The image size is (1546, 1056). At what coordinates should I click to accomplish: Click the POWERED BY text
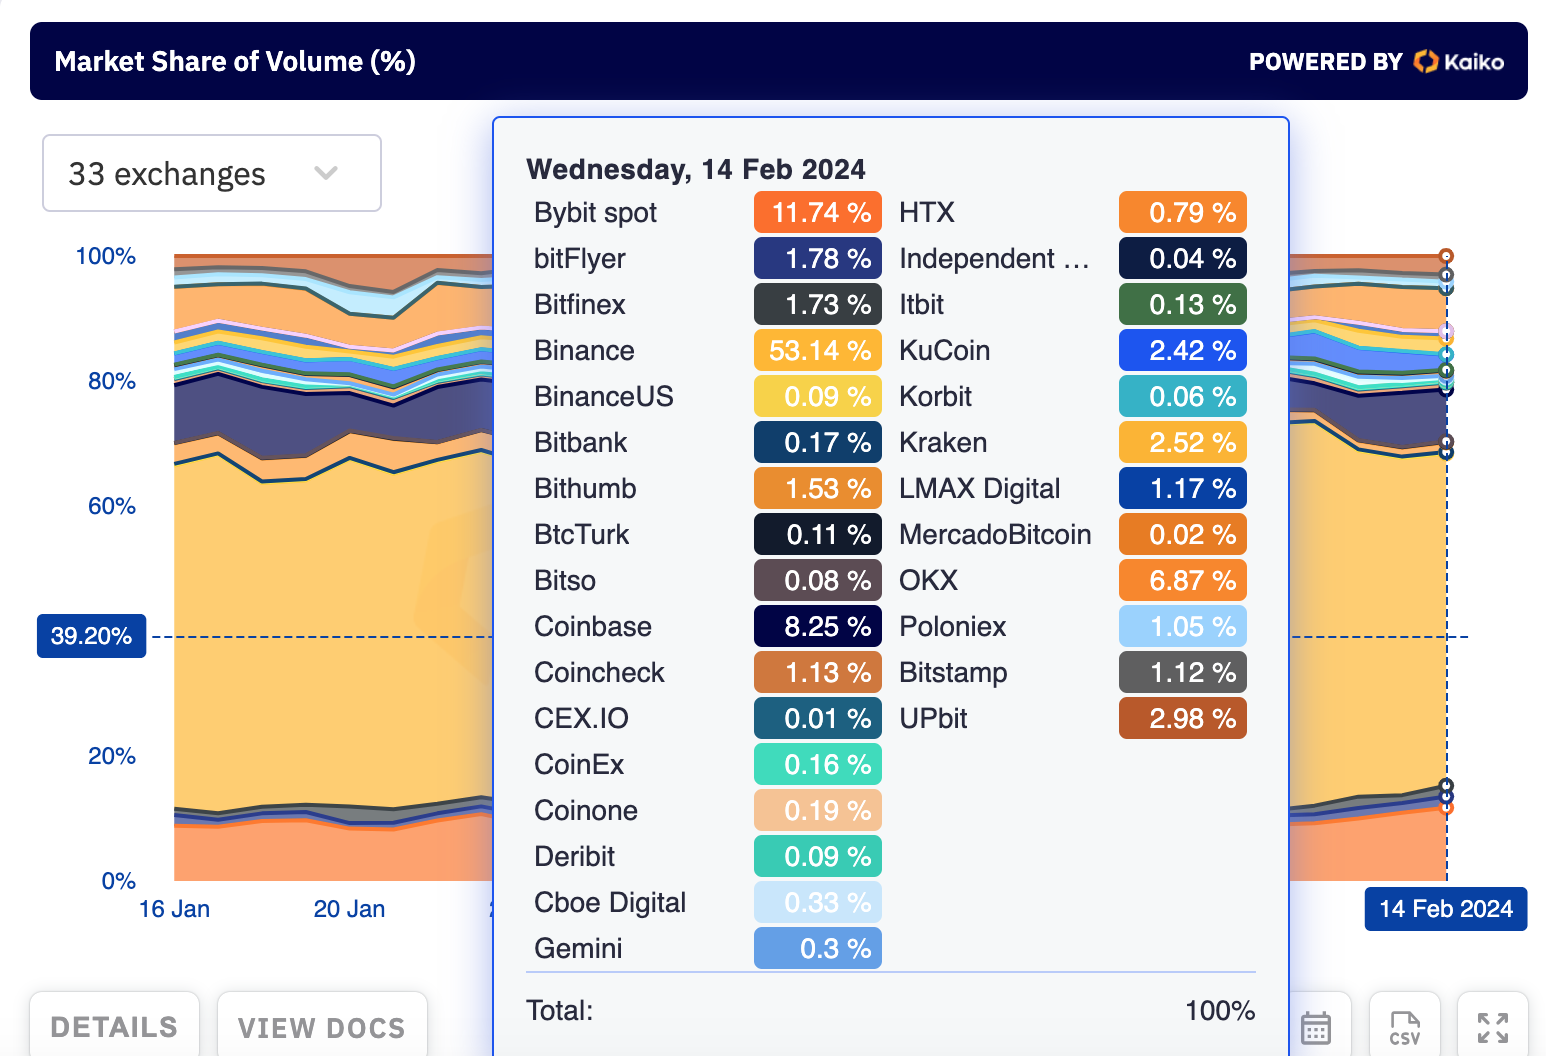click(x=1326, y=62)
